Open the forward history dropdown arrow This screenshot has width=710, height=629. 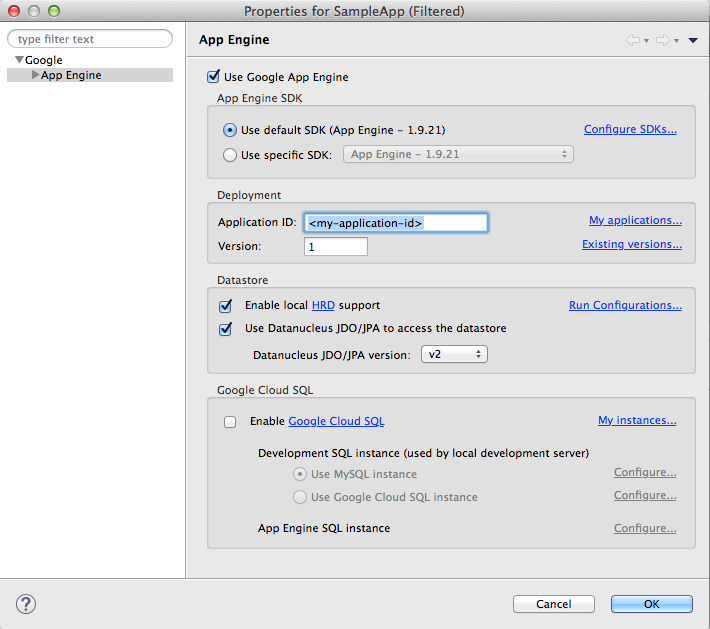pyautogui.click(x=676, y=41)
